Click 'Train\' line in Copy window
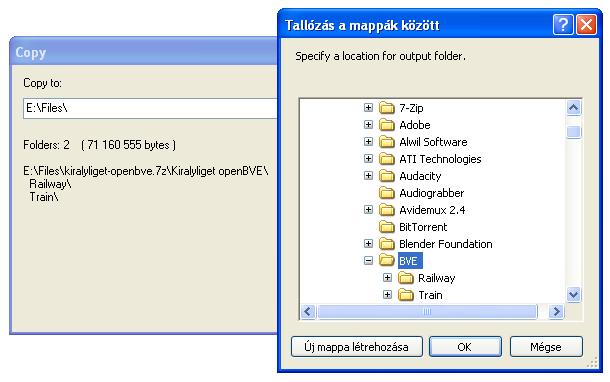The image size is (610, 382). 44,196
